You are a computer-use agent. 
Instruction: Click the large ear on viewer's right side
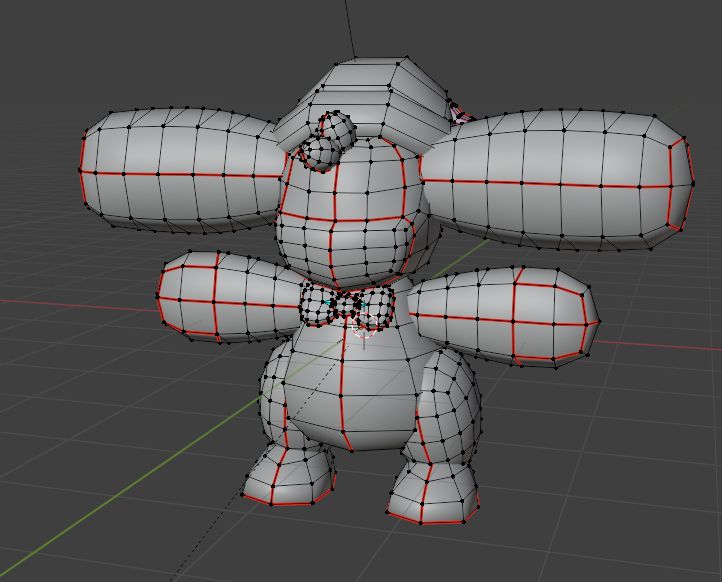click(x=557, y=180)
